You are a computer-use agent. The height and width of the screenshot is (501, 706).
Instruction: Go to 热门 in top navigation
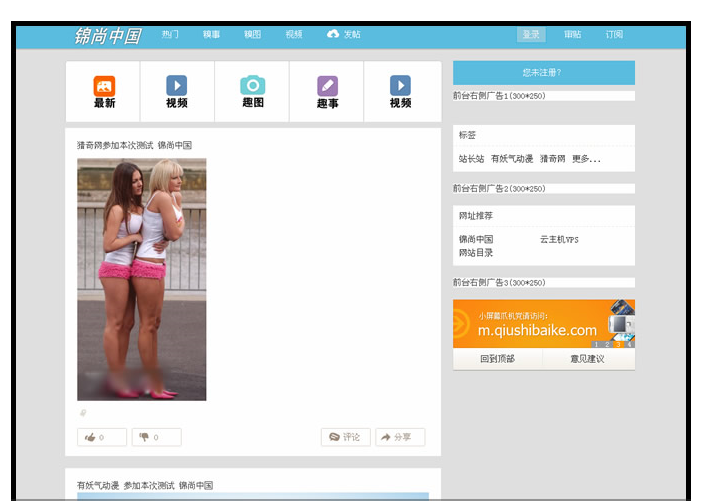170,34
